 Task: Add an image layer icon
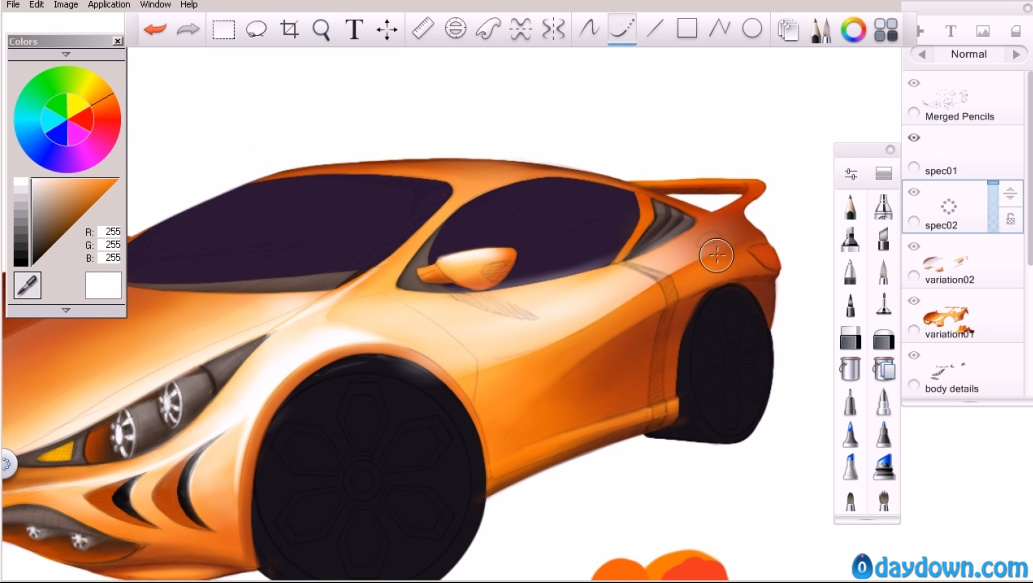pos(982,31)
